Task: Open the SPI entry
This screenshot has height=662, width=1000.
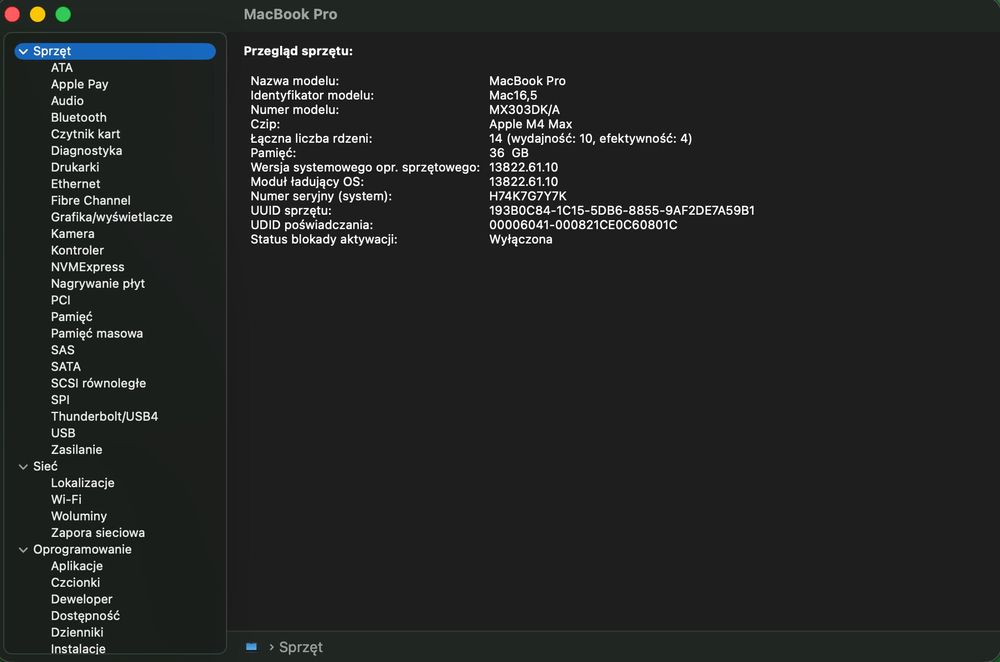Action: point(60,399)
